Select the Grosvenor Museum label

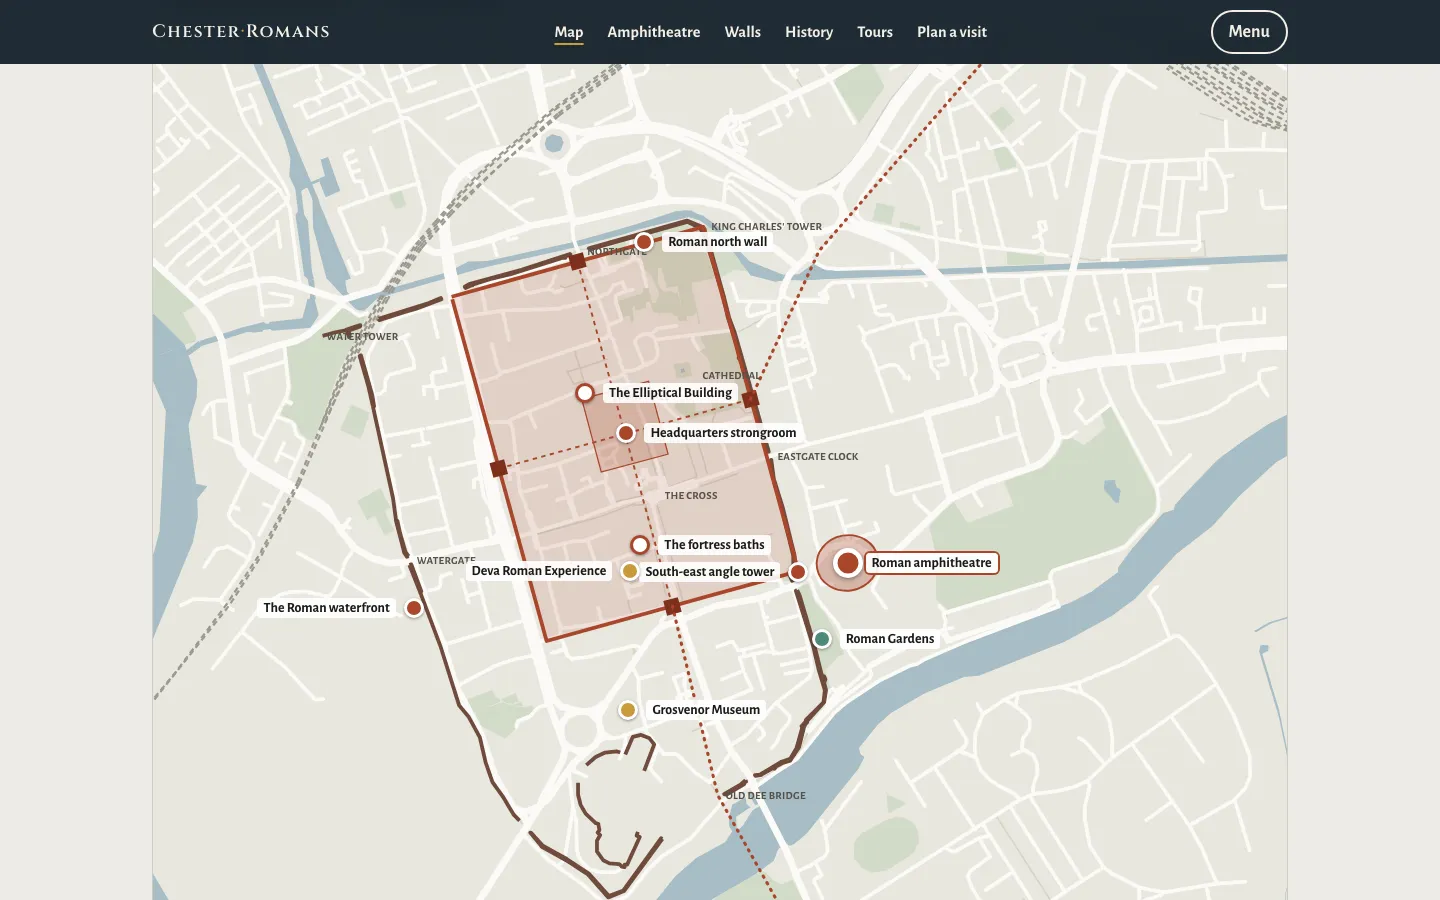706,710
